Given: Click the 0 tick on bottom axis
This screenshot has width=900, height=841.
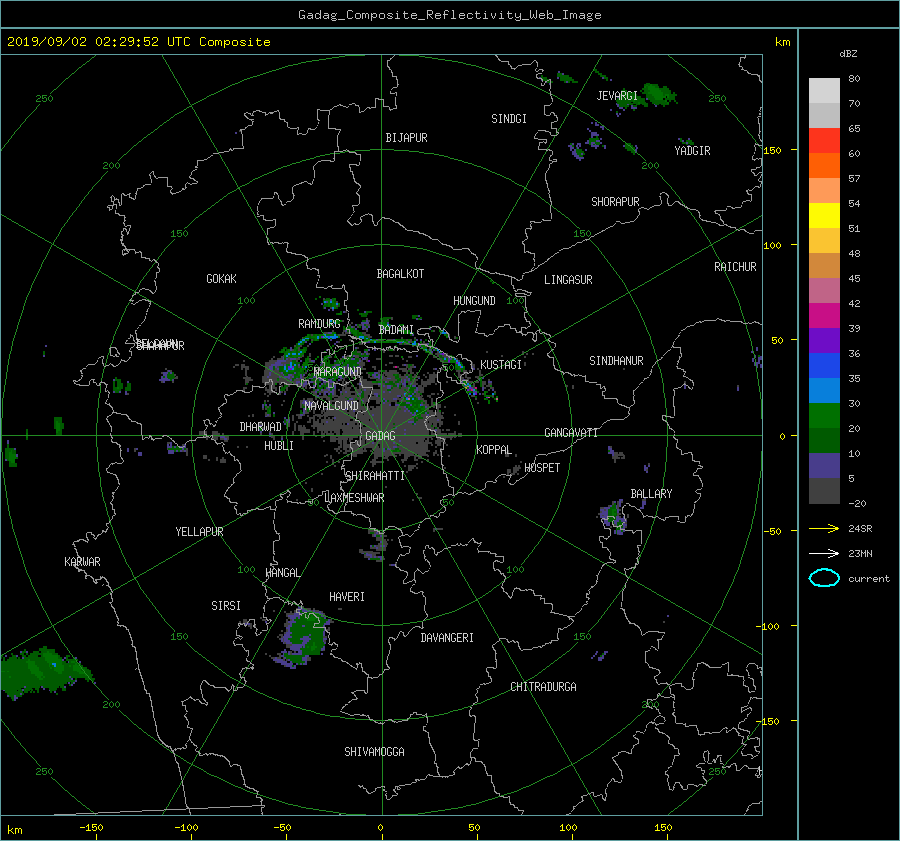Looking at the screenshot, I should click(x=380, y=827).
